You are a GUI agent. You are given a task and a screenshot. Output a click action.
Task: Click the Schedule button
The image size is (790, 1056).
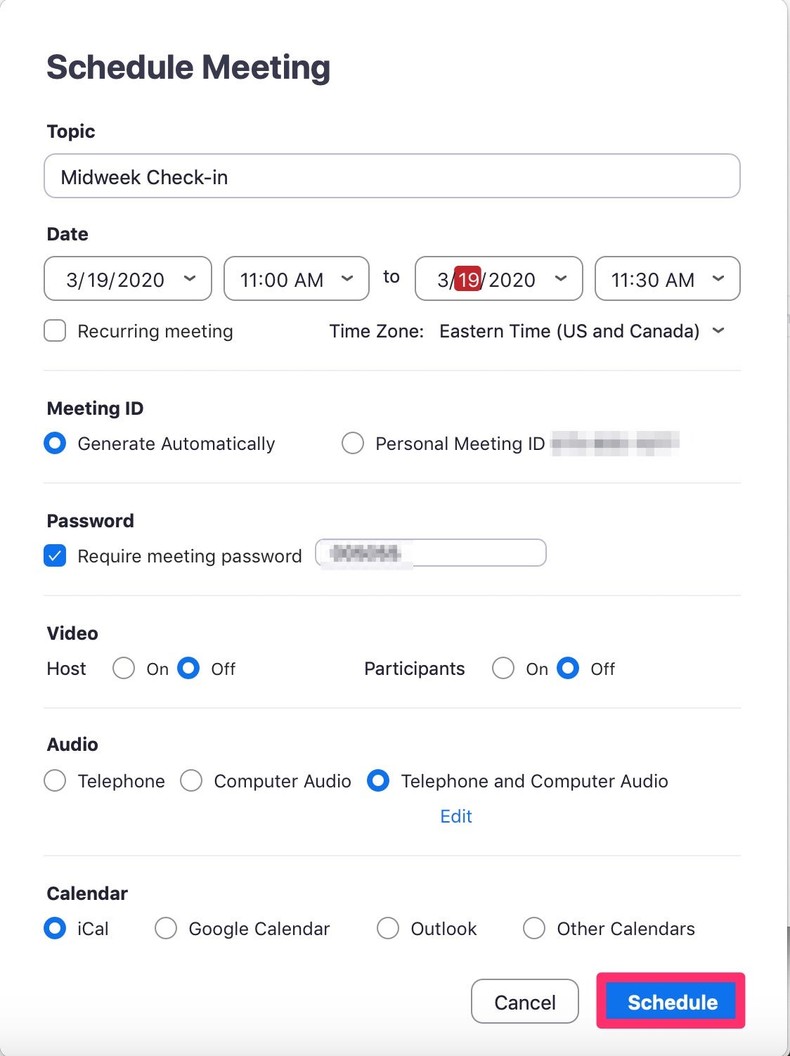(x=670, y=1001)
